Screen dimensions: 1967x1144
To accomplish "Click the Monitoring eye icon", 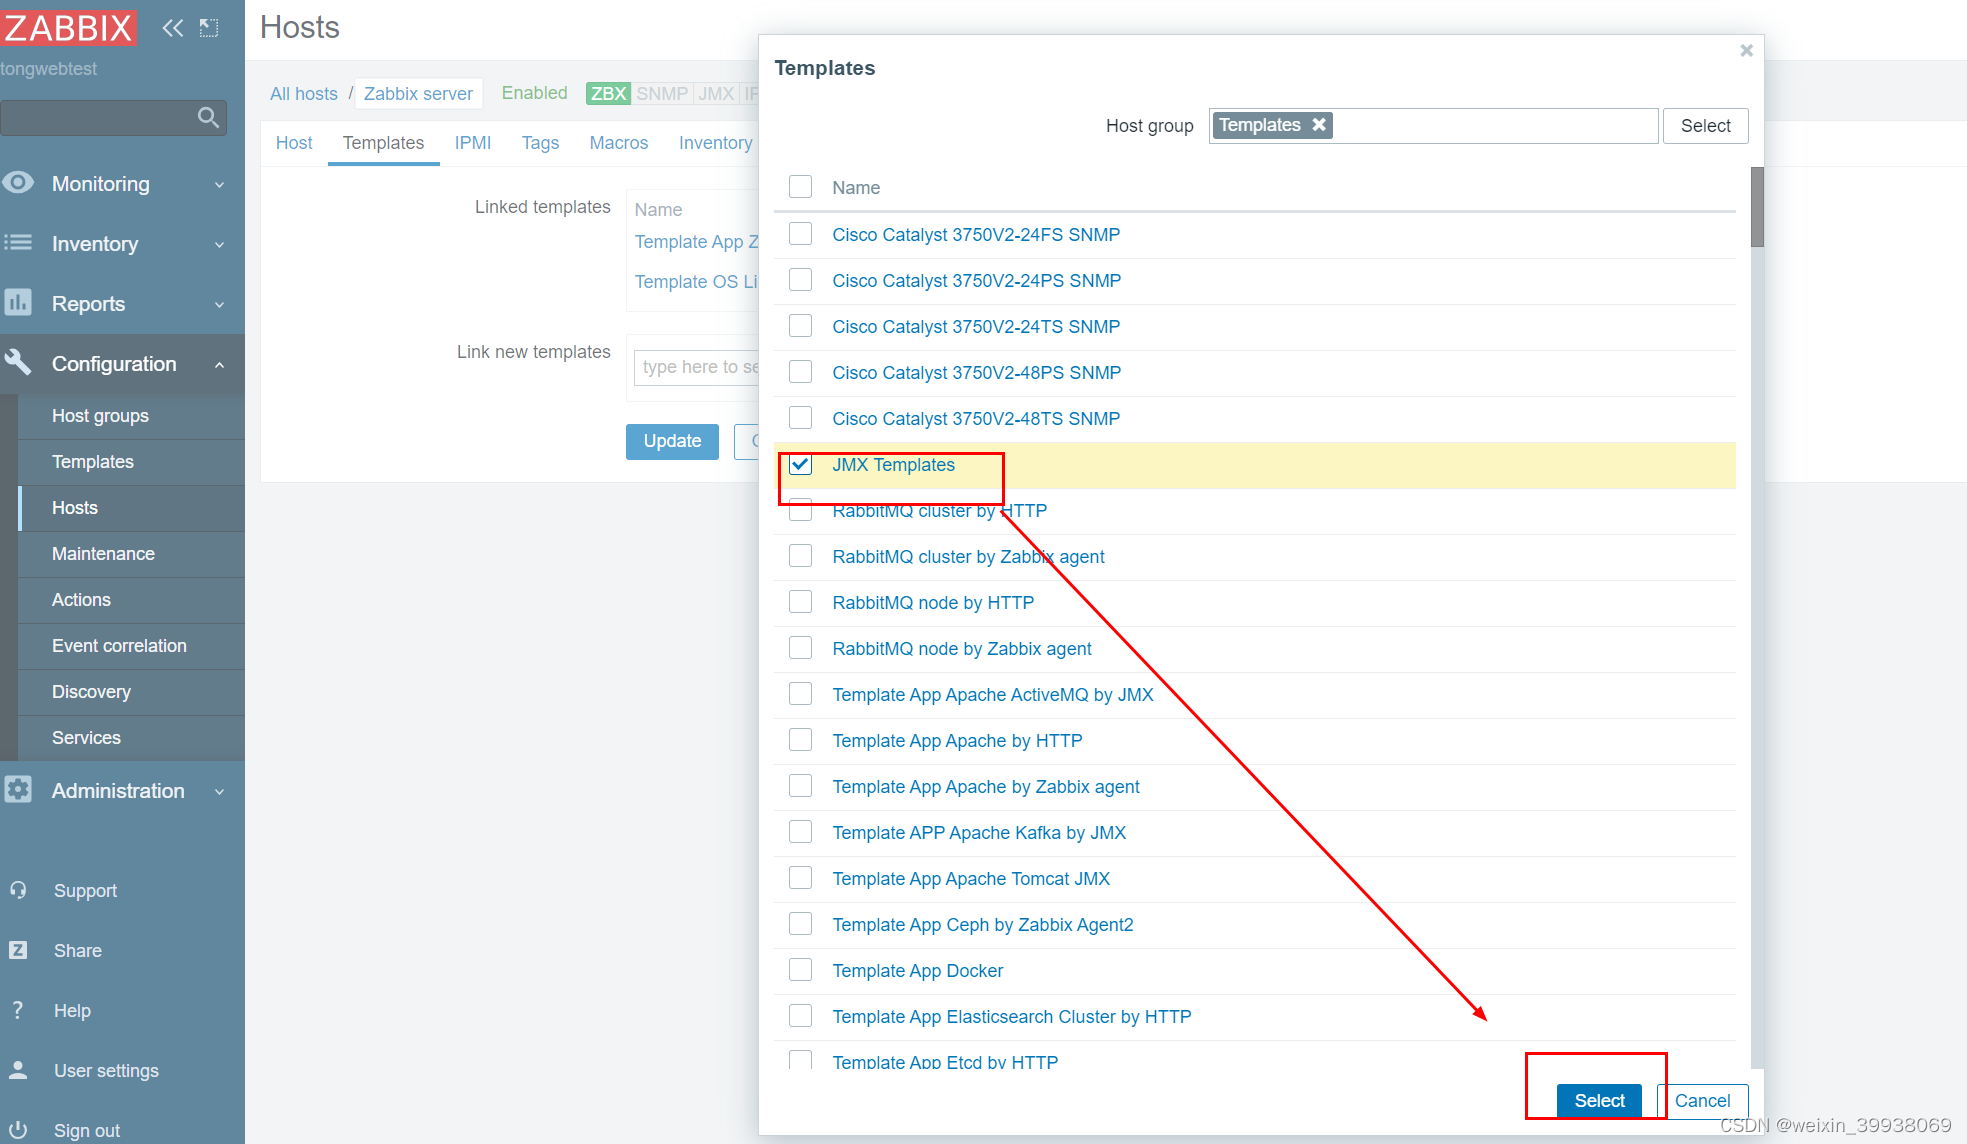I will (x=18, y=183).
